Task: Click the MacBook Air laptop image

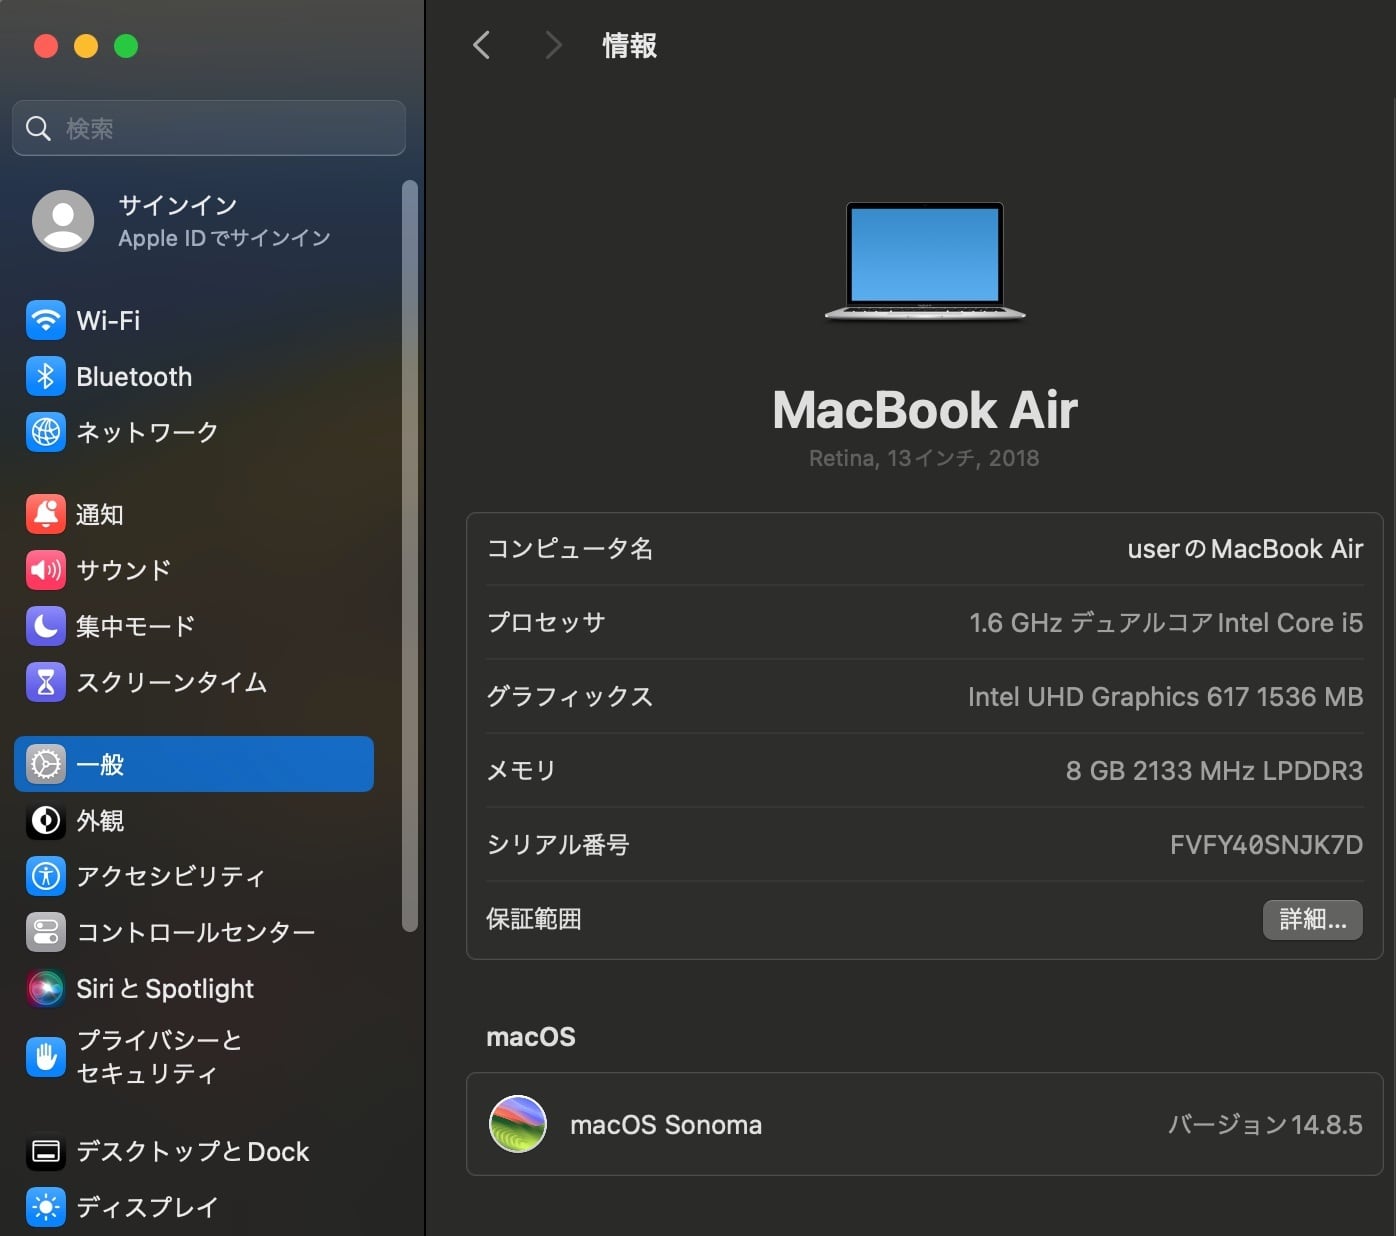Action: point(925,262)
